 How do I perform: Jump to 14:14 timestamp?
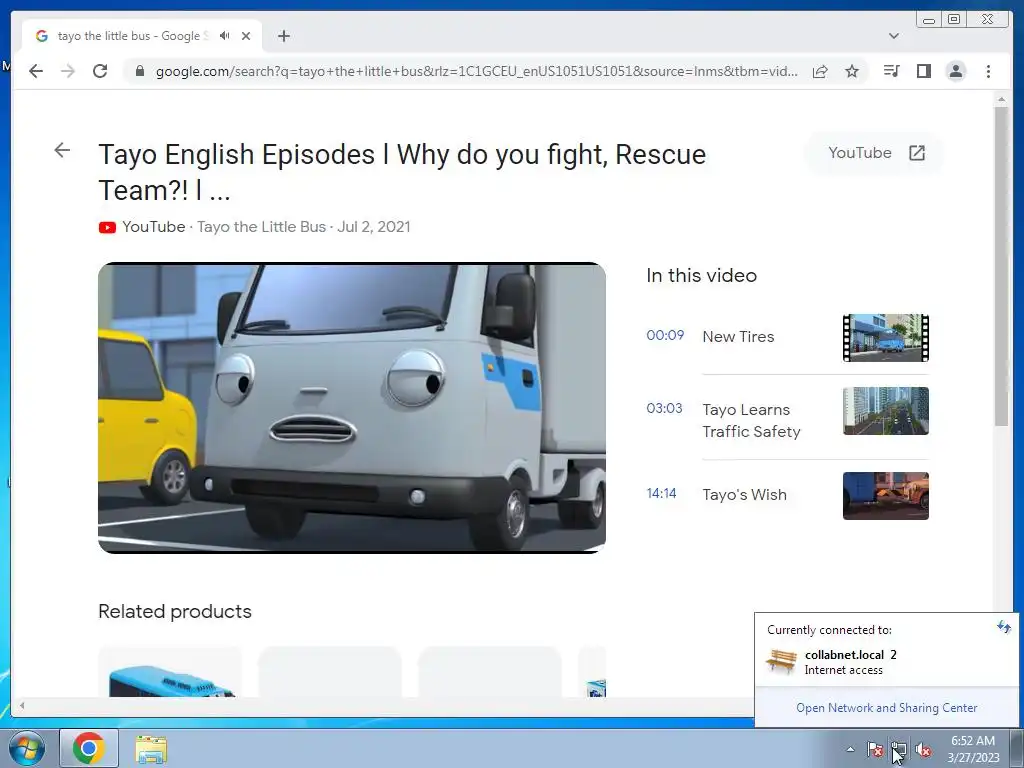(661, 493)
